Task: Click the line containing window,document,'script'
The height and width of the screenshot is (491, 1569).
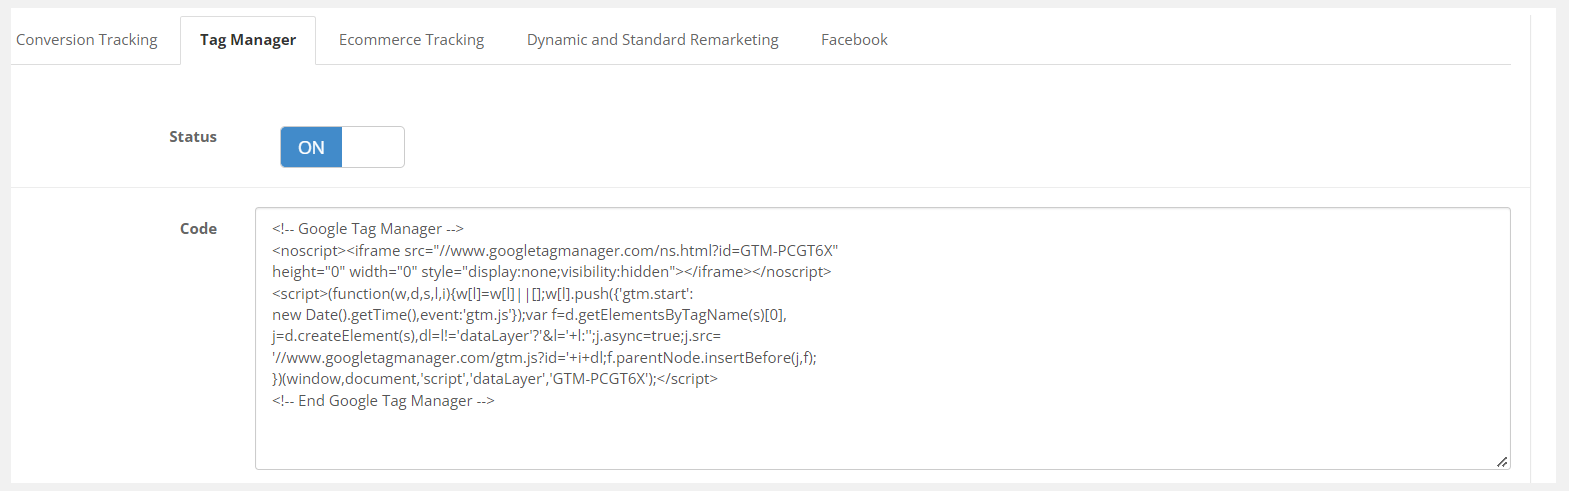Action: click(494, 379)
